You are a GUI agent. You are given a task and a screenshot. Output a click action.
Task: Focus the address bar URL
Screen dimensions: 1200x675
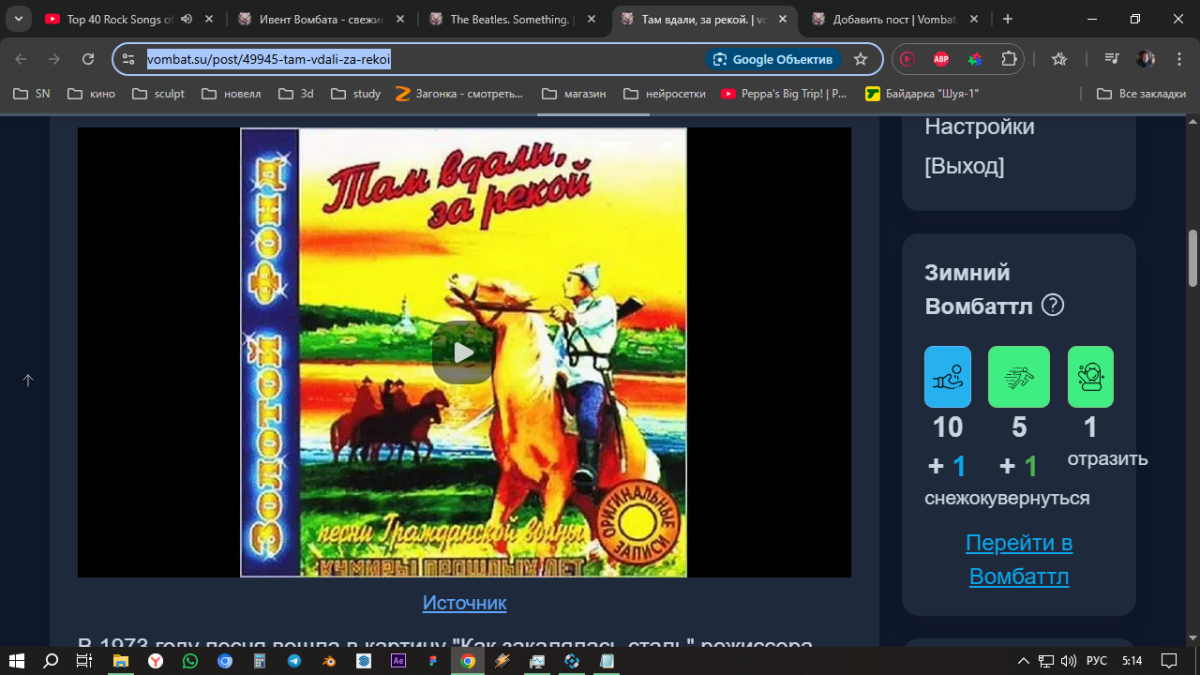click(268, 59)
